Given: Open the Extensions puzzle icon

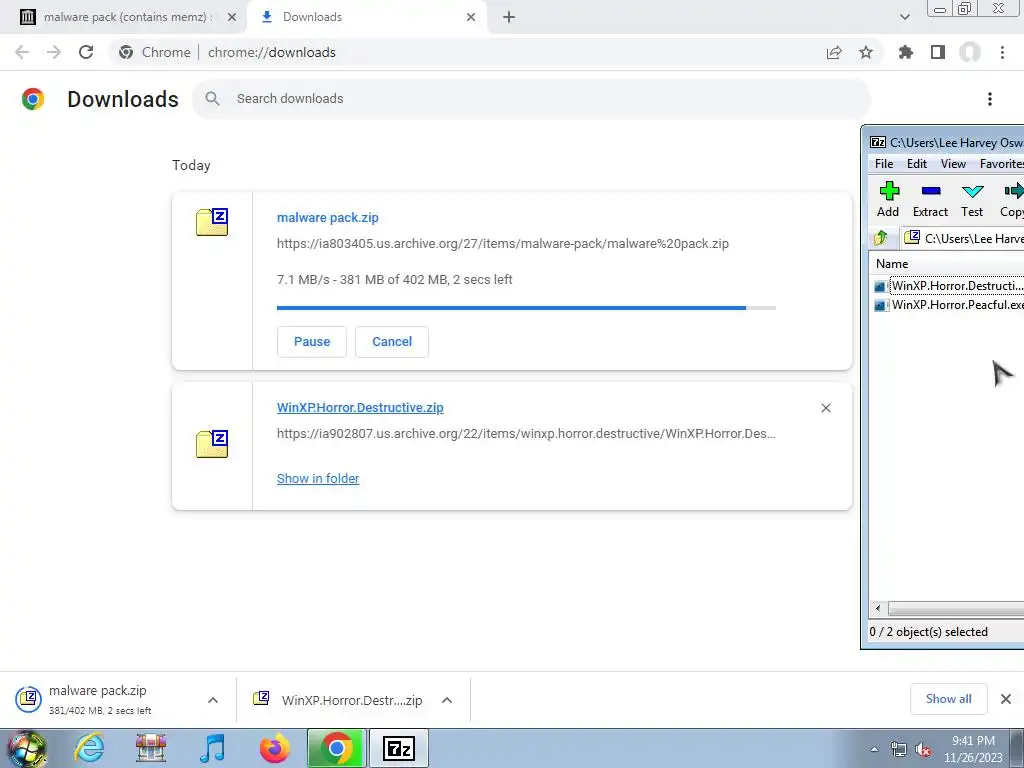Looking at the screenshot, I should [x=906, y=52].
